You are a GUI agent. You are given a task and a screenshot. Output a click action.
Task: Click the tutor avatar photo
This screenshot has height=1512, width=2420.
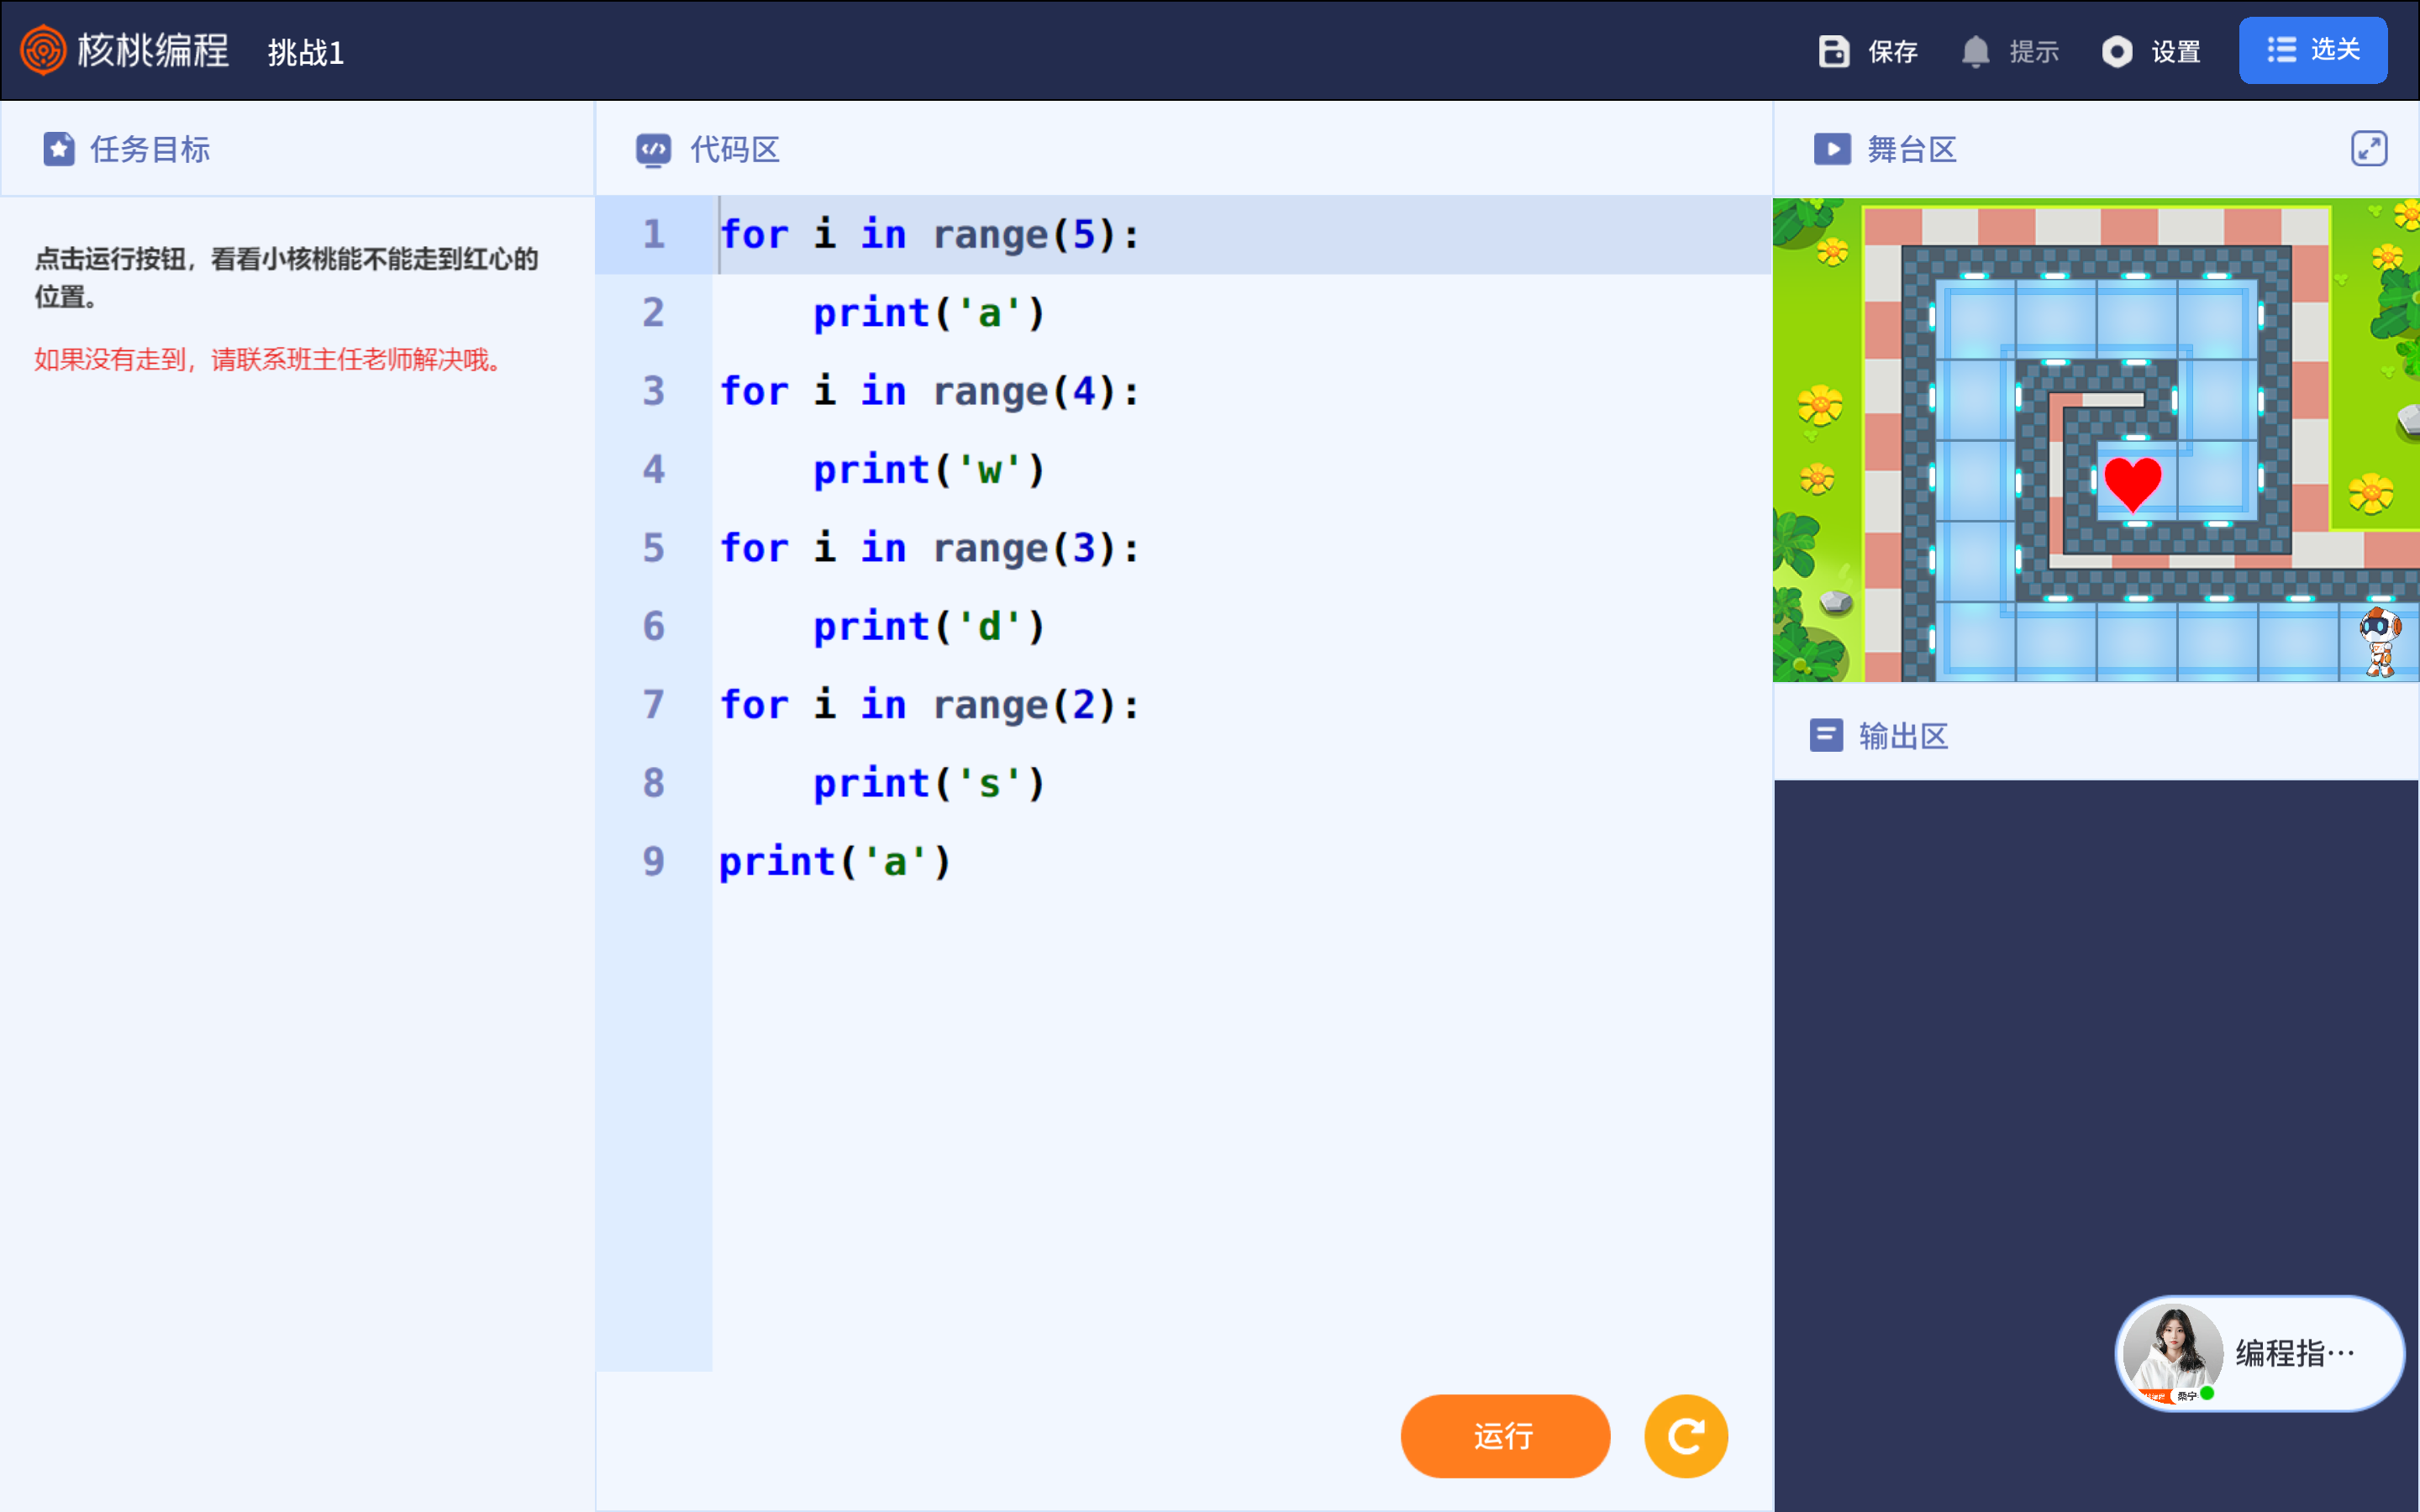pos(2172,1353)
